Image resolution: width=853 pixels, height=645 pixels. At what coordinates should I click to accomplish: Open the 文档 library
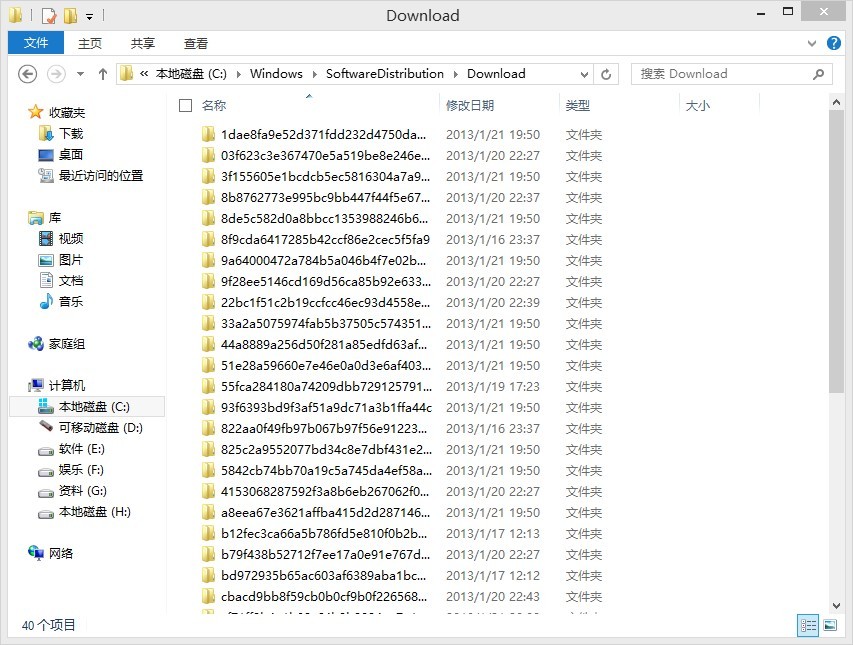pyautogui.click(x=71, y=281)
